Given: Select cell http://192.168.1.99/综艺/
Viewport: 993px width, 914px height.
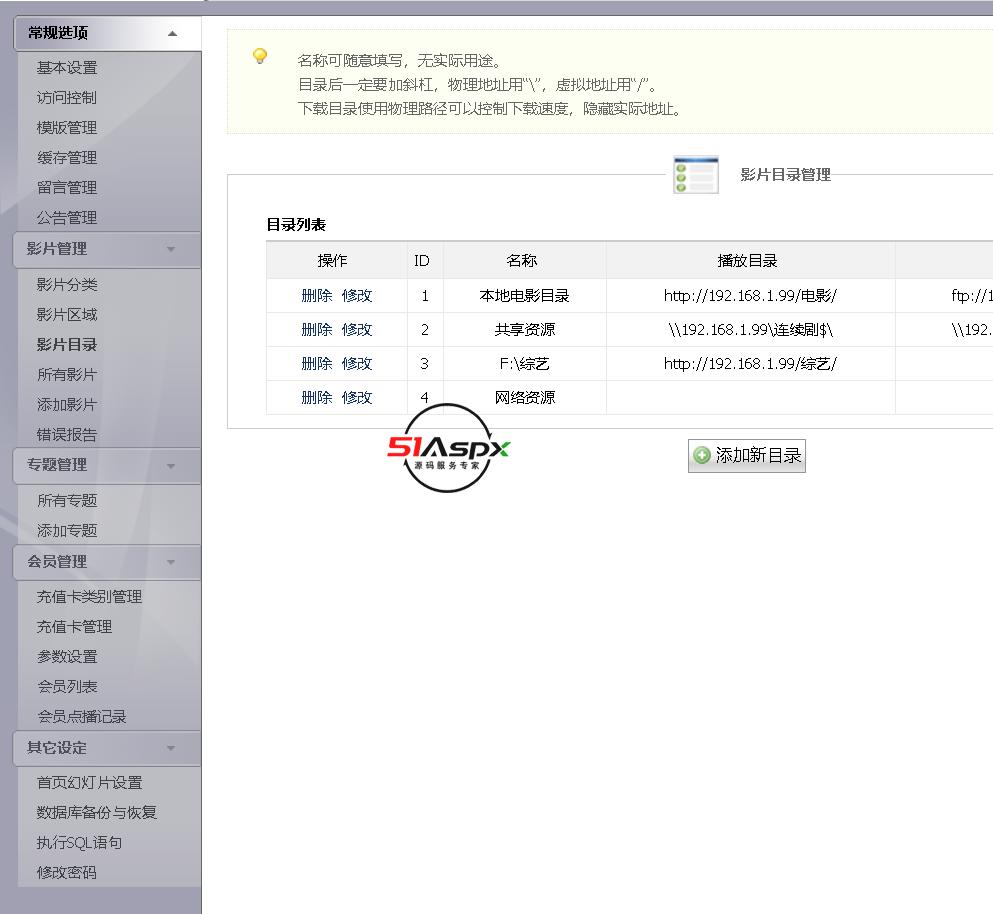Looking at the screenshot, I should 750,364.
